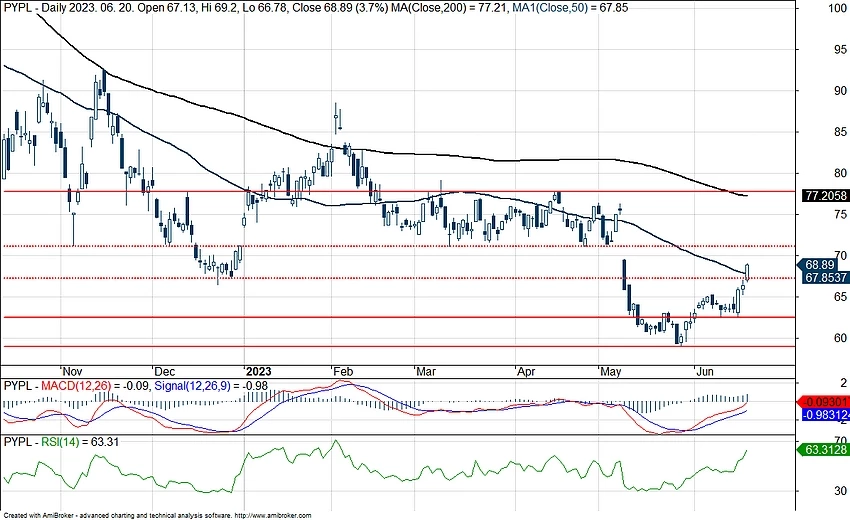Click the 85 price axis label
Image resolution: width=850 pixels, height=520 pixels.
(x=840, y=132)
